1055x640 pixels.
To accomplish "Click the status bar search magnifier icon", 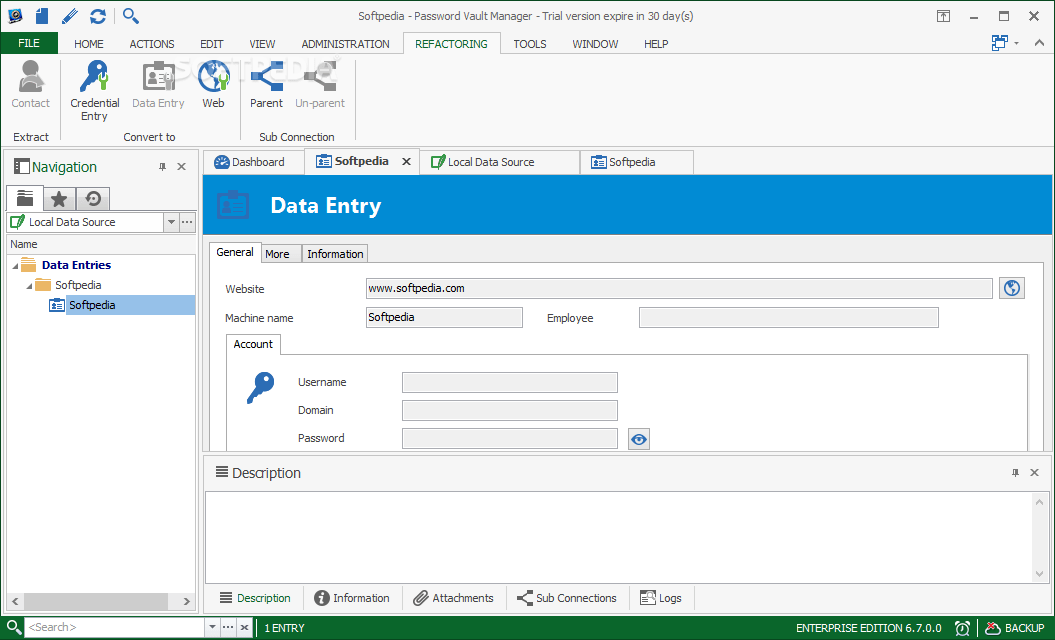I will (x=13, y=627).
